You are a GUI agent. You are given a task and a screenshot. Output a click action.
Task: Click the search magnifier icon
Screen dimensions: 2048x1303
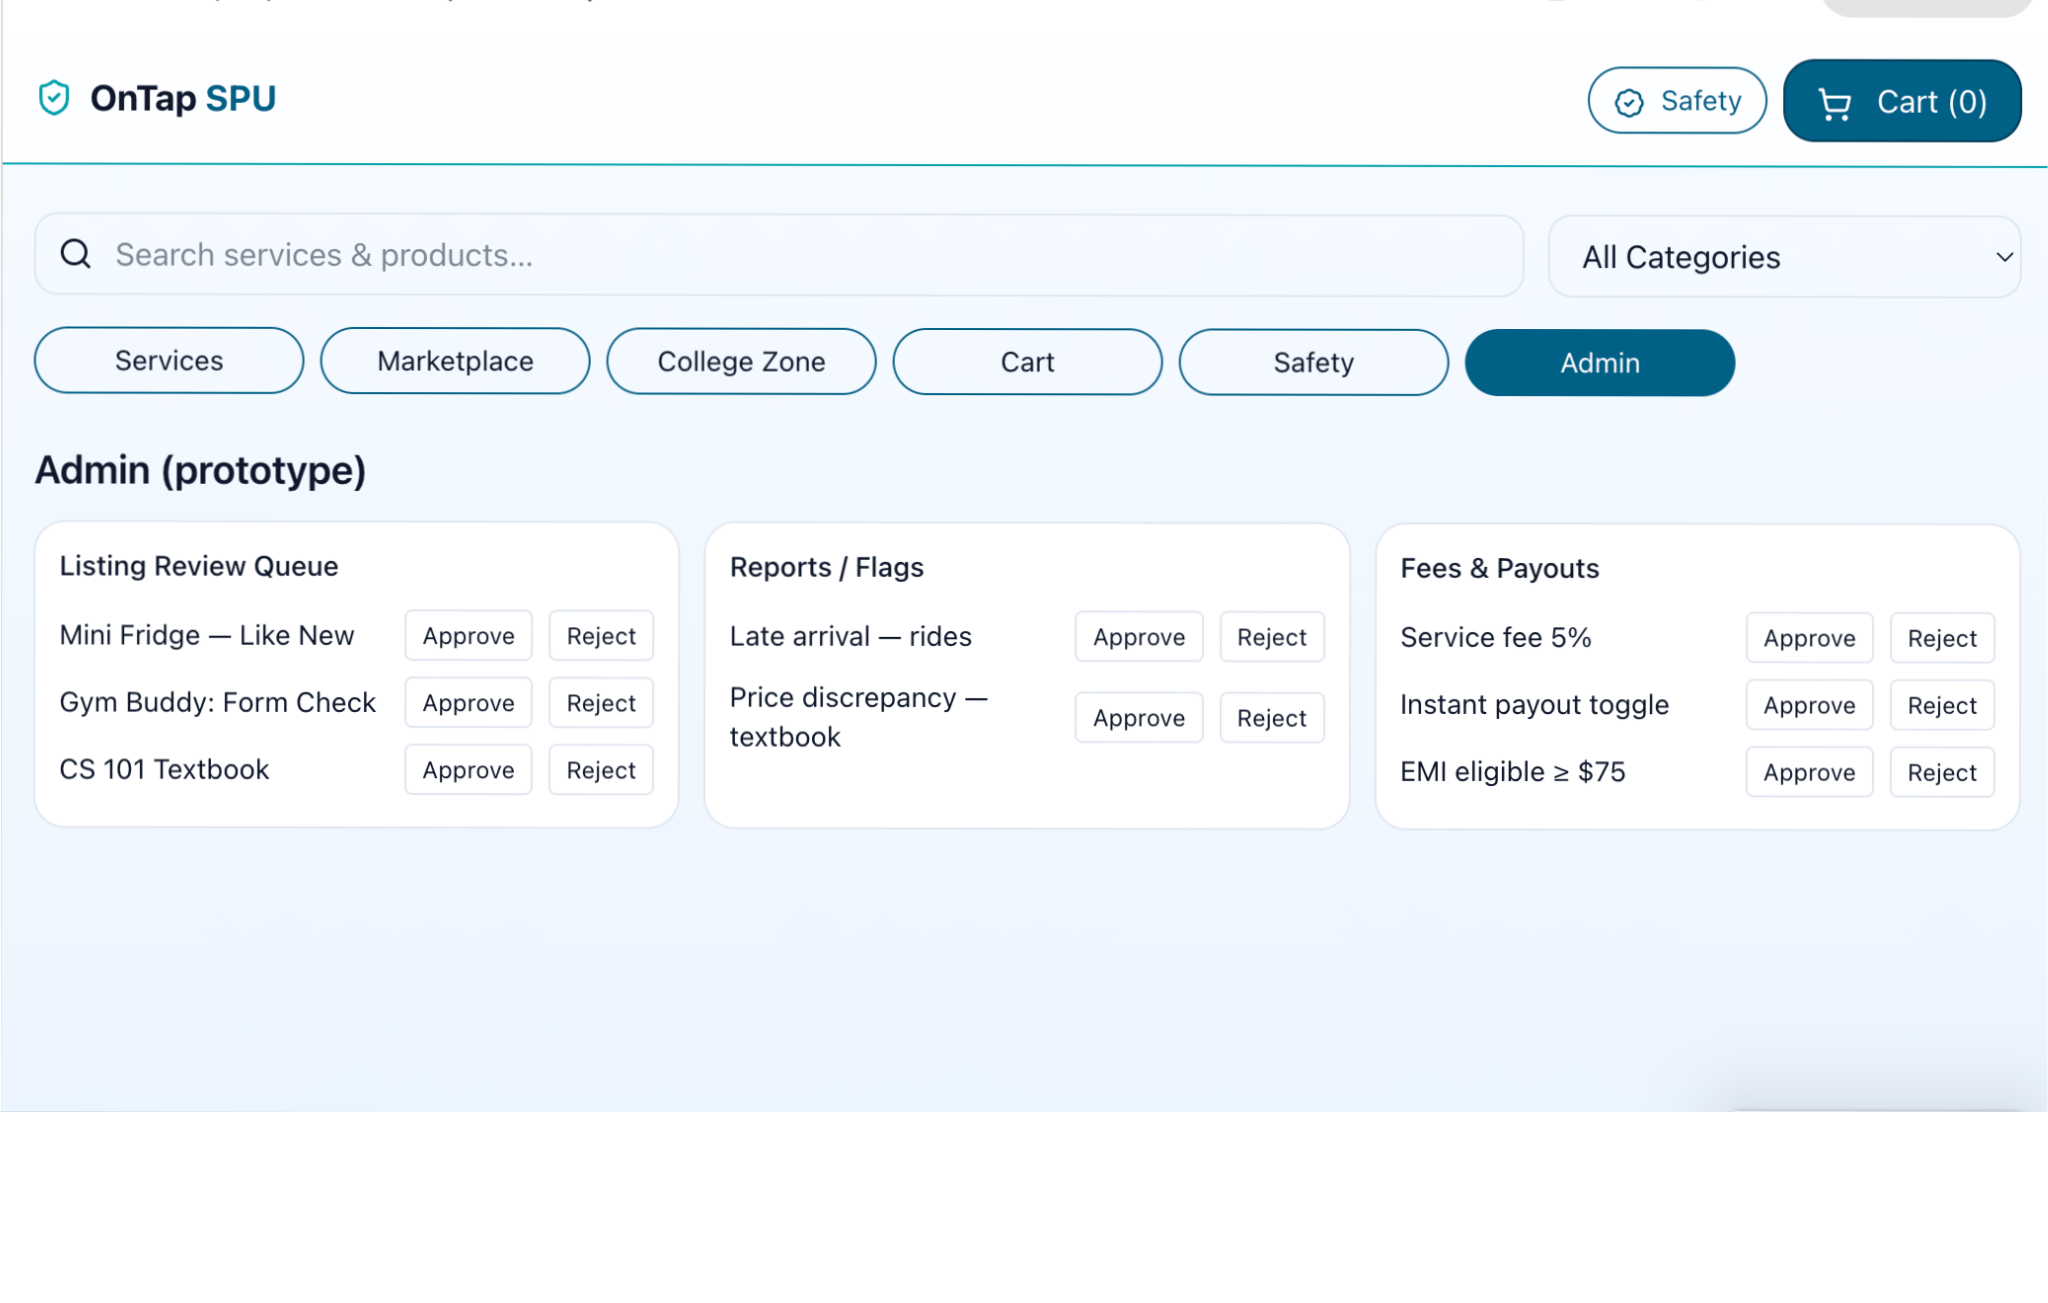click(76, 255)
